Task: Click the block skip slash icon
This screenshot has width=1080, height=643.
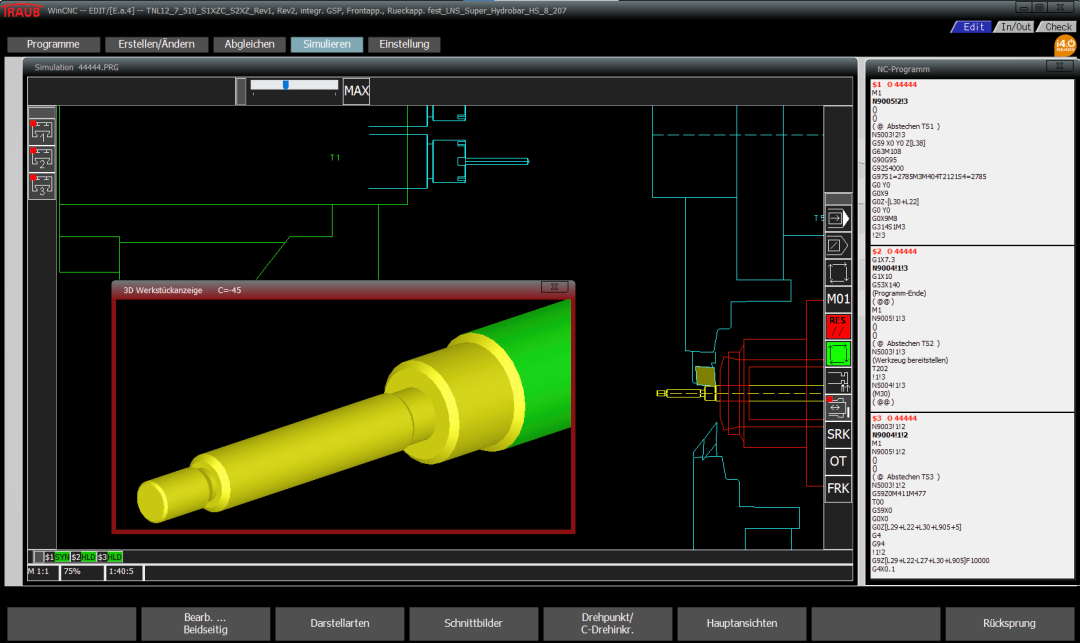Action: (x=838, y=245)
